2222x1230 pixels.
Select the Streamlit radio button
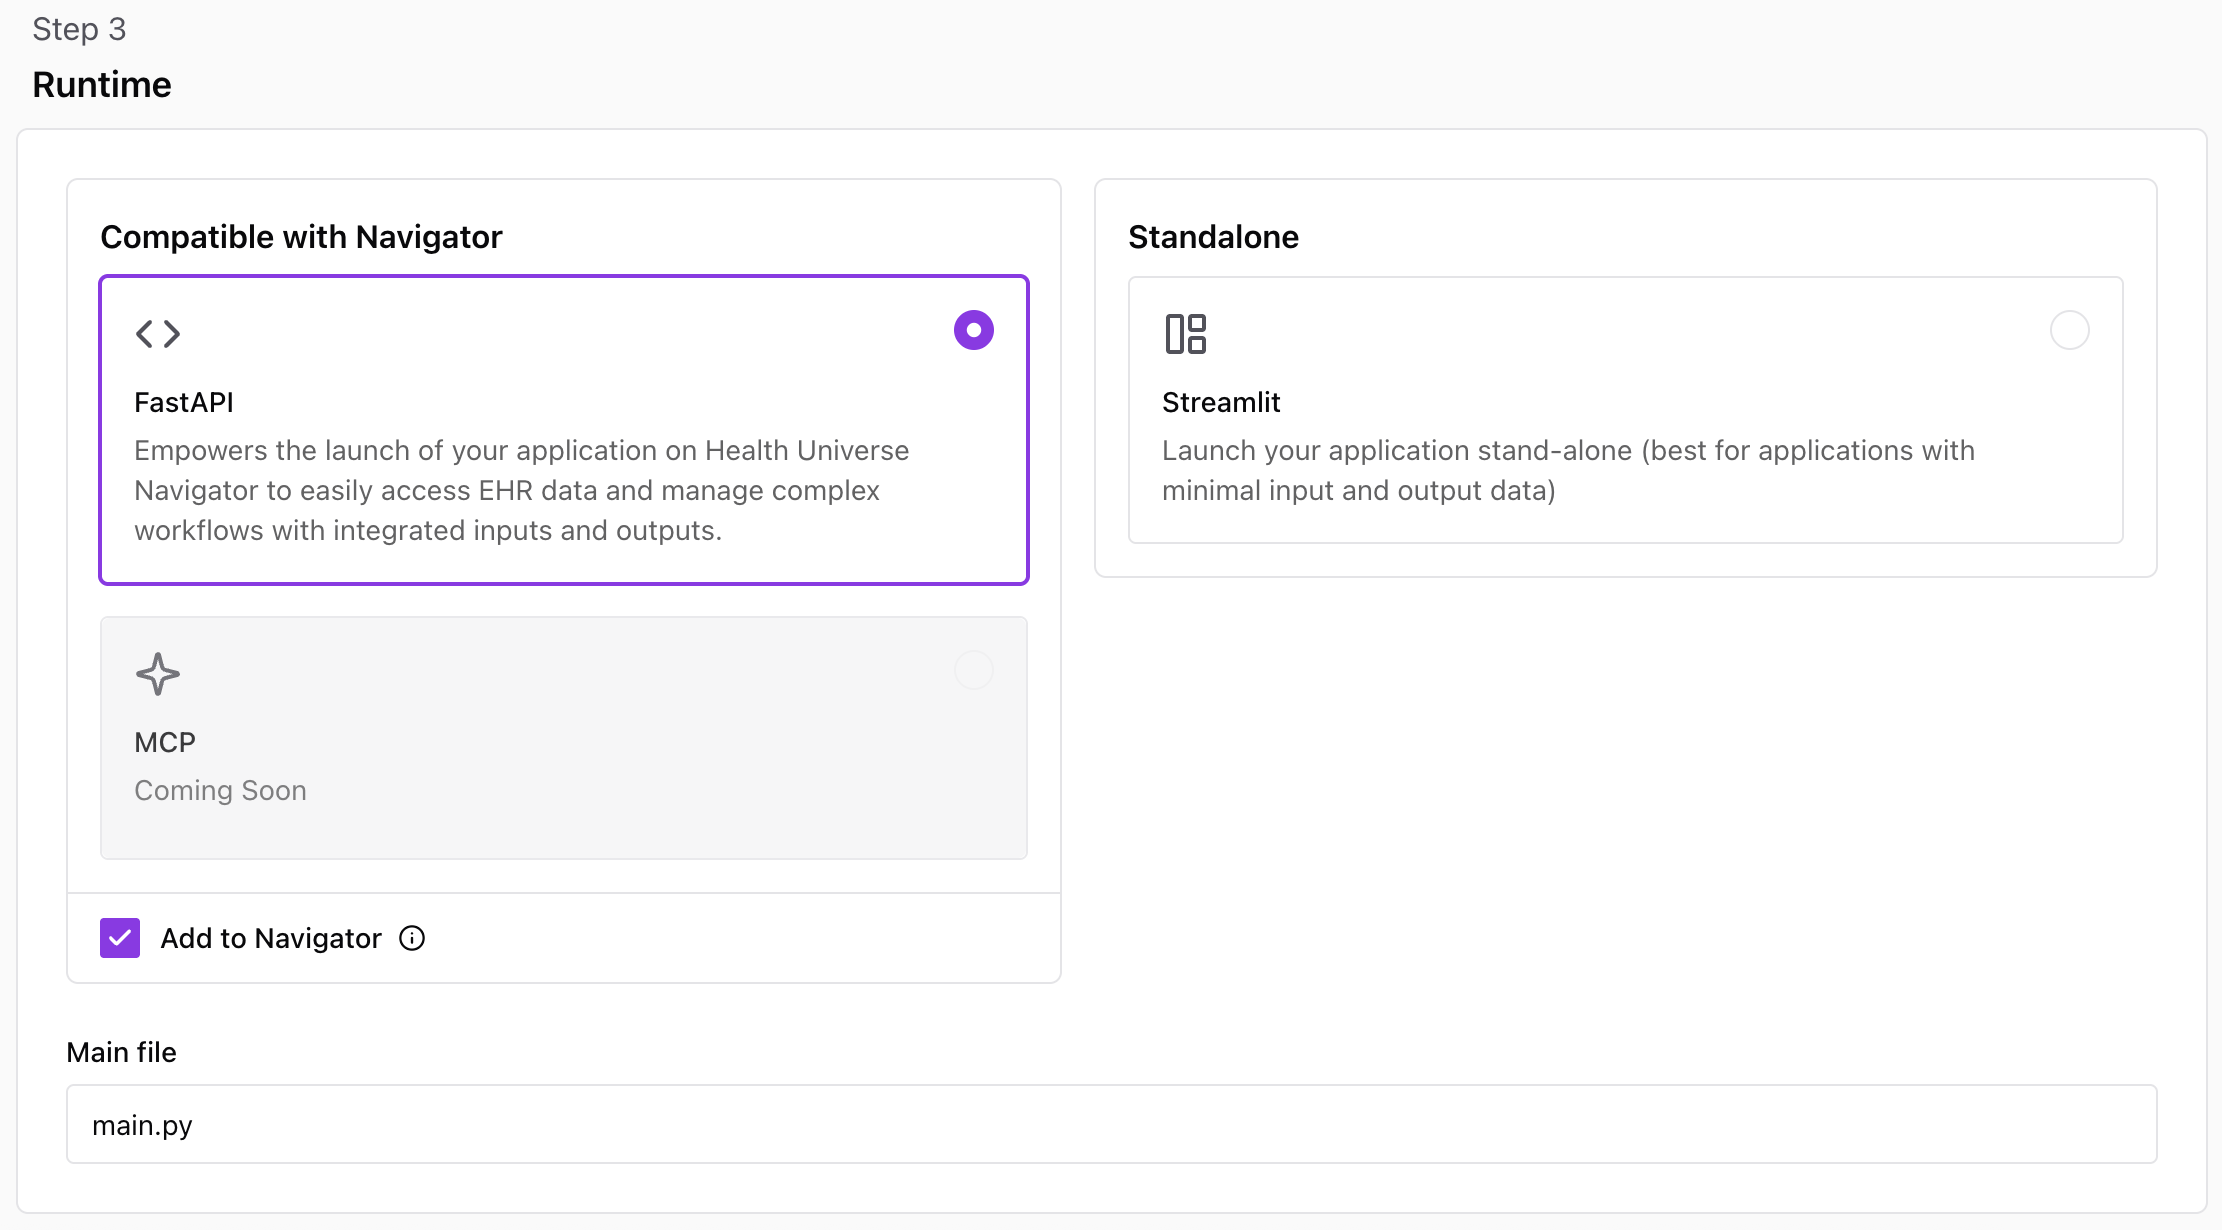tap(2069, 330)
